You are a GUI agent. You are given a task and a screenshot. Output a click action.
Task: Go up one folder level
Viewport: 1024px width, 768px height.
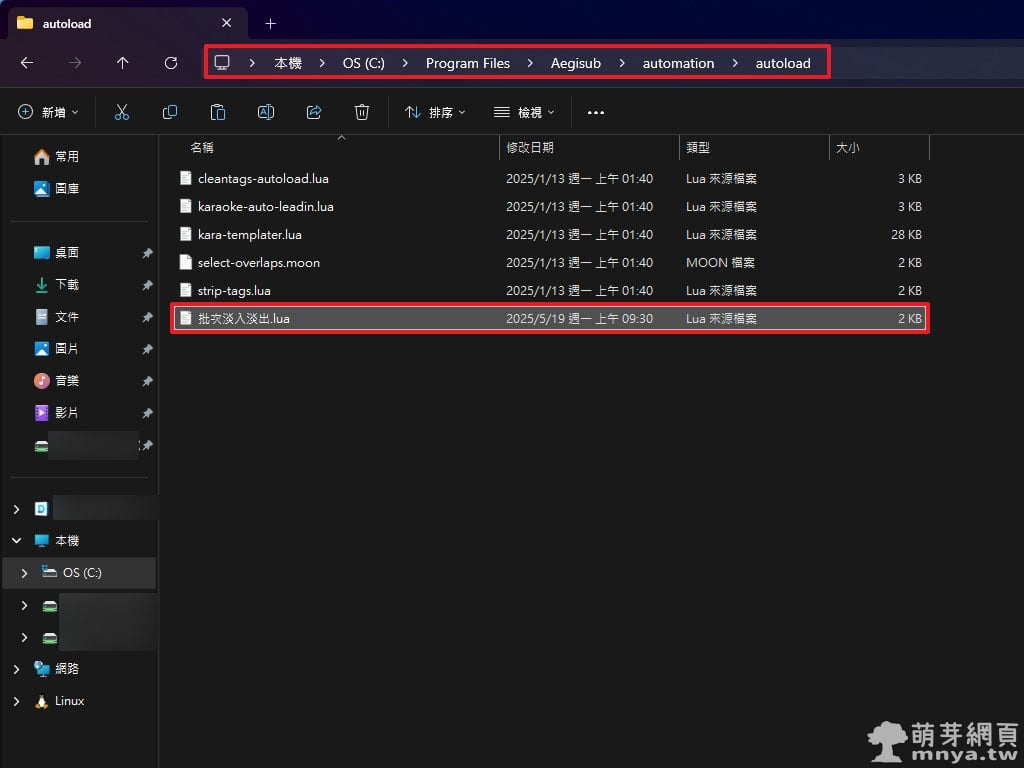click(x=123, y=63)
